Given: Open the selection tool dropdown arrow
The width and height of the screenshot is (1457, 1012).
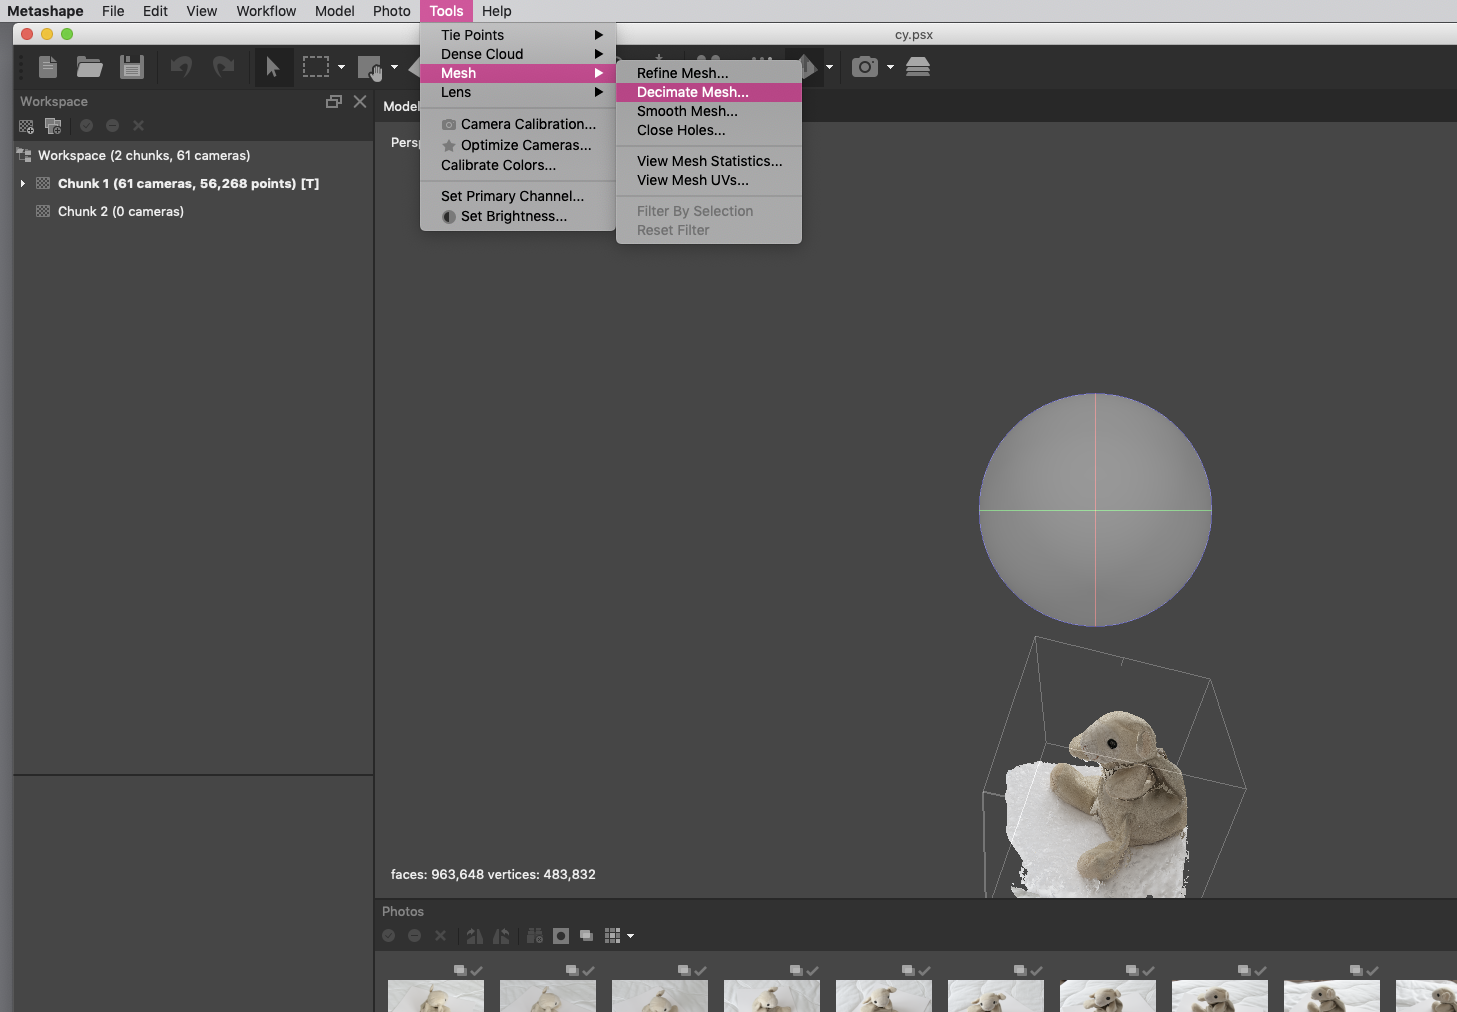Looking at the screenshot, I should [x=342, y=67].
